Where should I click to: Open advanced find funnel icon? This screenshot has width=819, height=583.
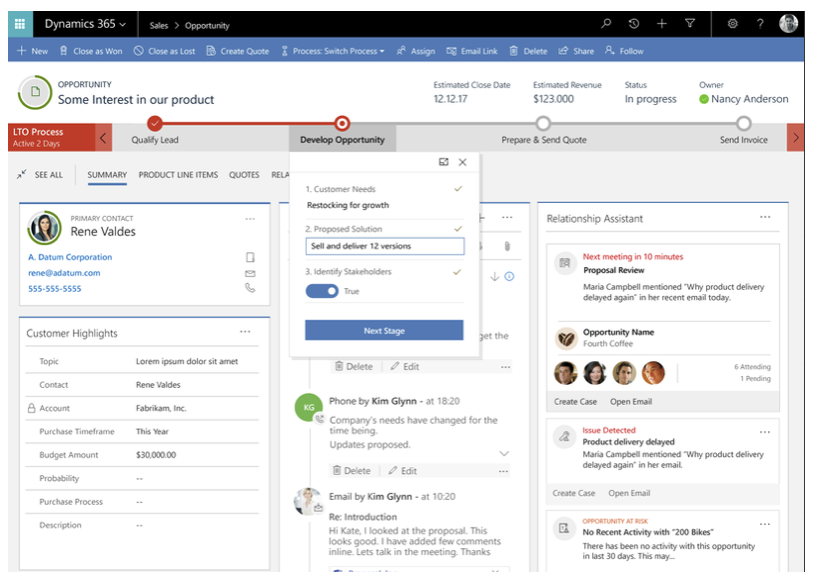click(x=690, y=24)
